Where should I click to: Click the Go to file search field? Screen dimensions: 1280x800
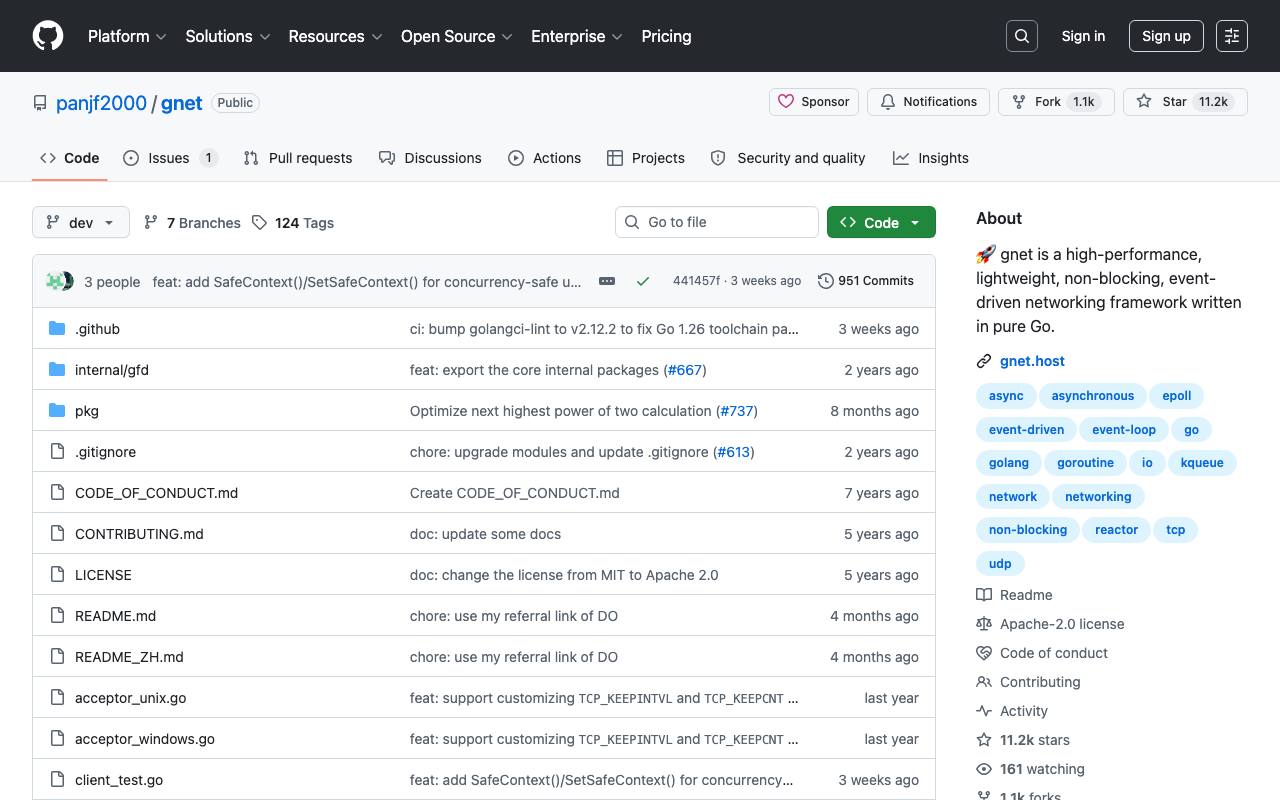[717, 222]
